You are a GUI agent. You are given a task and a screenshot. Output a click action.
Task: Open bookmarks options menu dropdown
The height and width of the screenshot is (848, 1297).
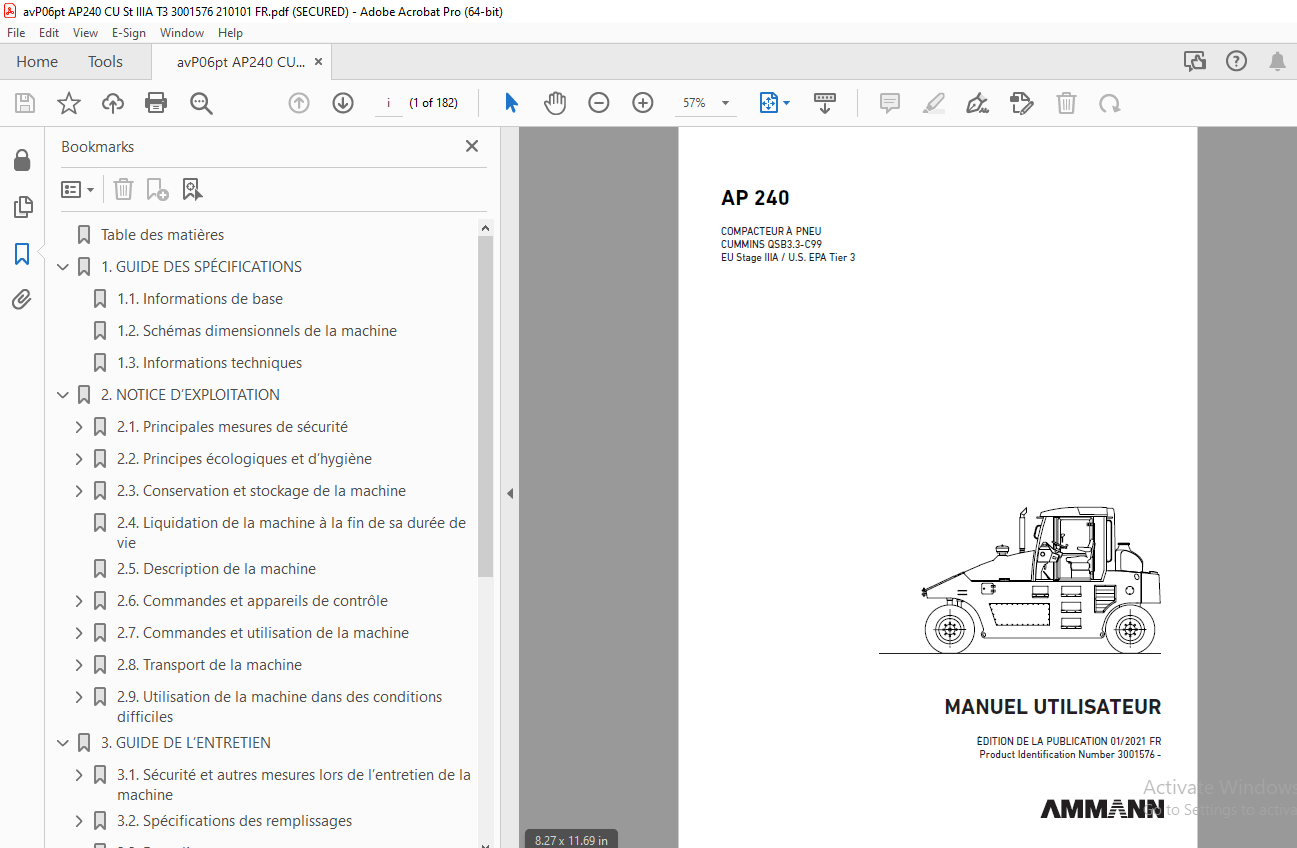77,189
